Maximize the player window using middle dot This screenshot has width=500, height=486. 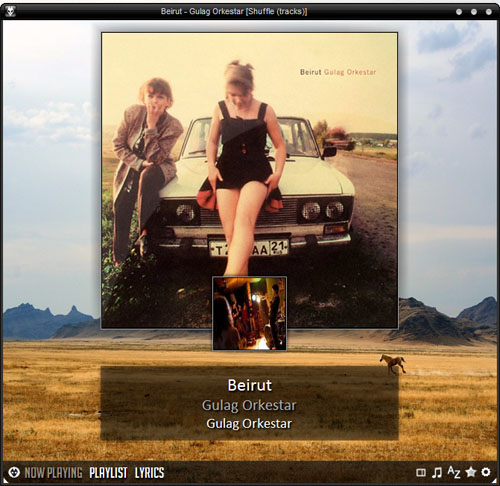pos(474,12)
